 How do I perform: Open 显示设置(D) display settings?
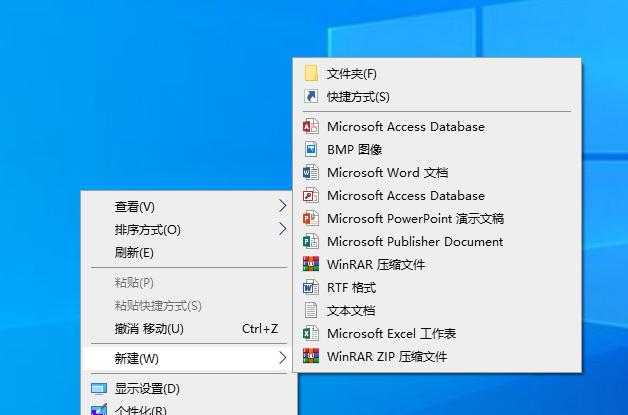coord(186,389)
